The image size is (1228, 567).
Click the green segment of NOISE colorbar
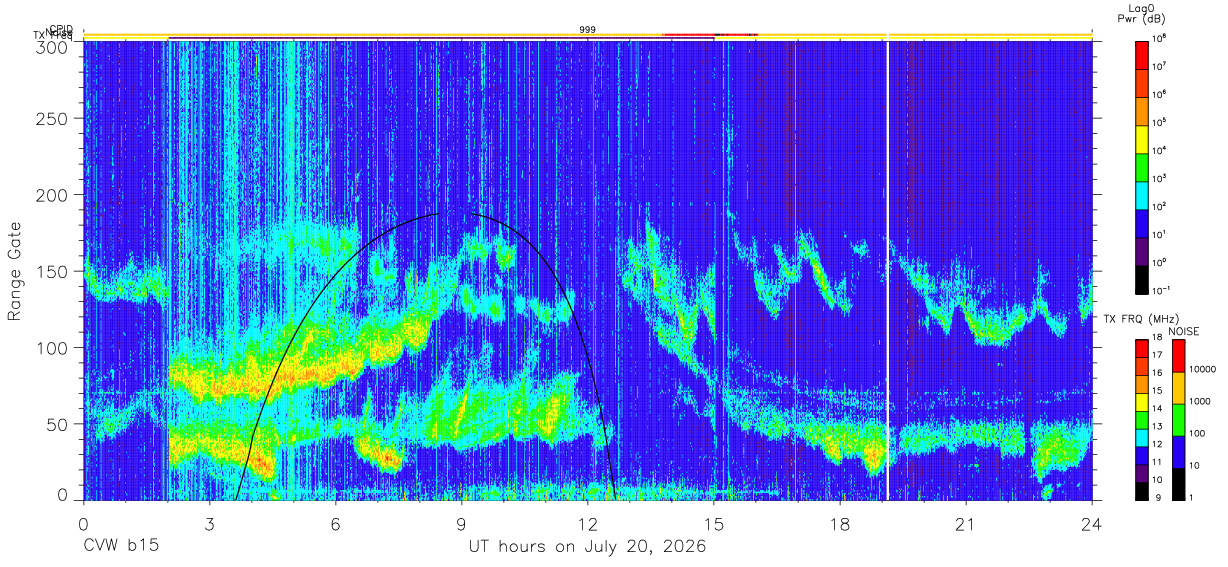pos(1179,419)
